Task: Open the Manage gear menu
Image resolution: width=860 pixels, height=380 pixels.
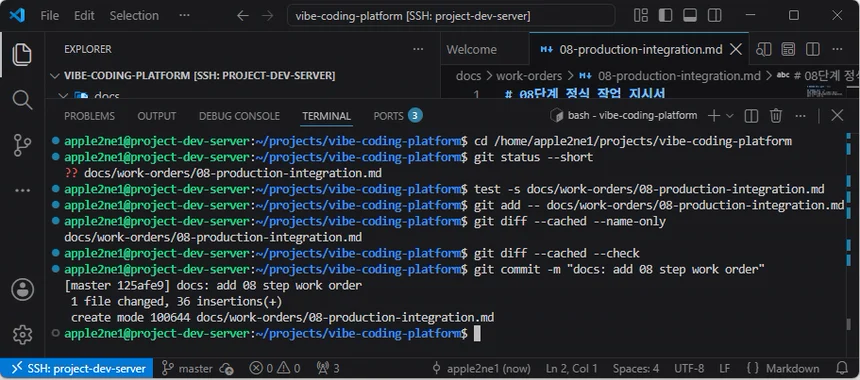Action: click(x=22, y=334)
